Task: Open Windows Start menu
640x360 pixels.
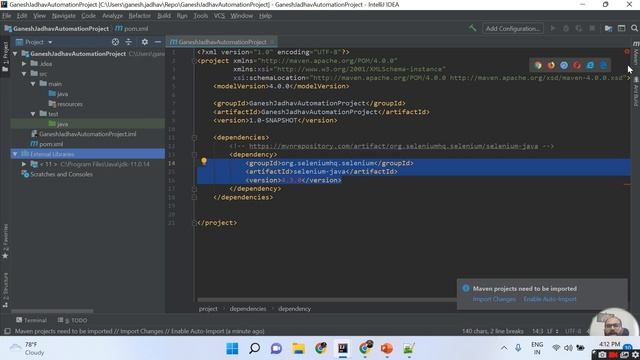Action: pyautogui.click(x=232, y=349)
